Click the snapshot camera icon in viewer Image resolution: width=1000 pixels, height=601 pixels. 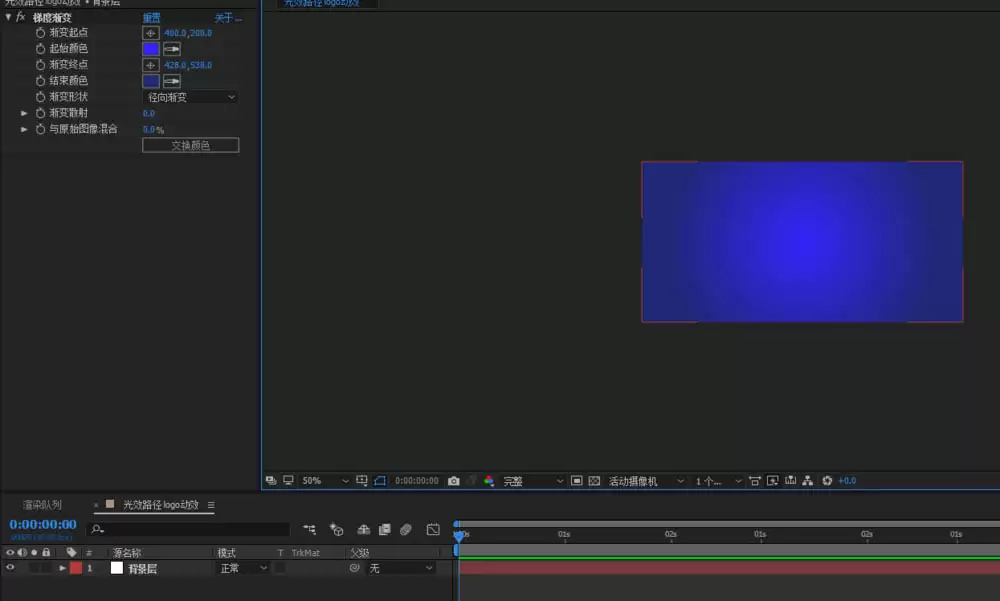pos(453,481)
